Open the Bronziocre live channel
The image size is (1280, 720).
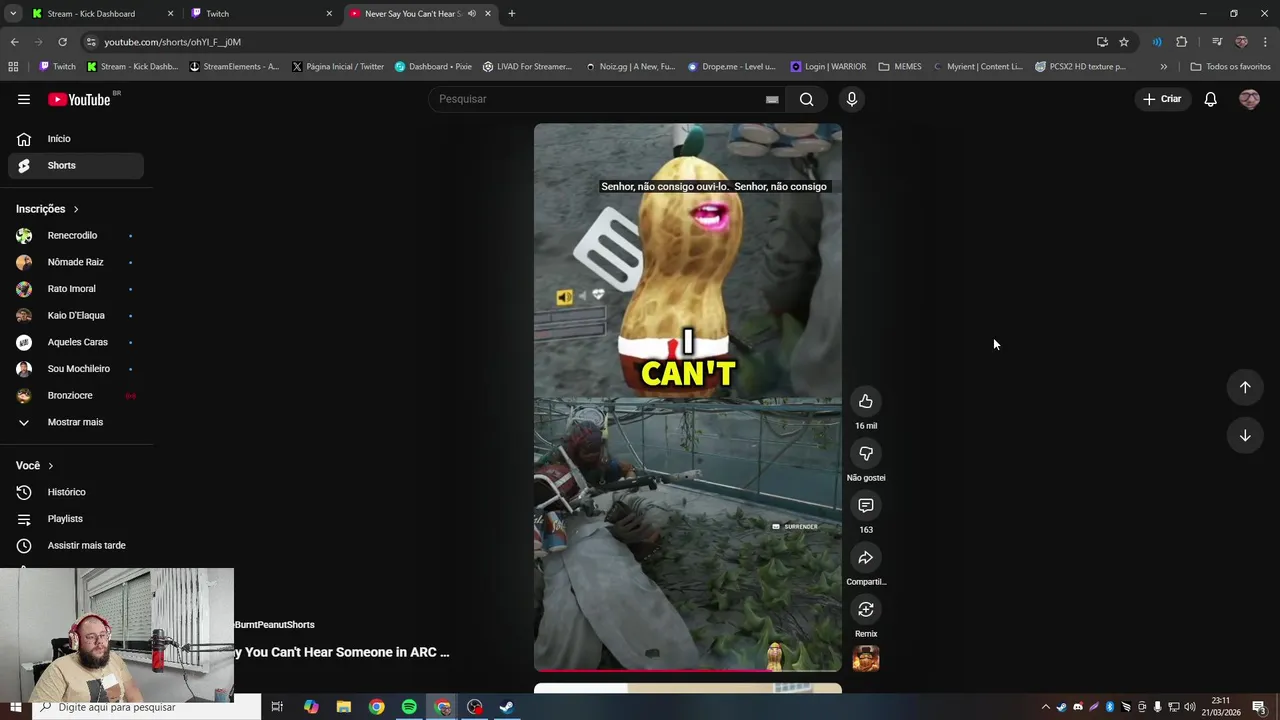[x=76, y=396]
